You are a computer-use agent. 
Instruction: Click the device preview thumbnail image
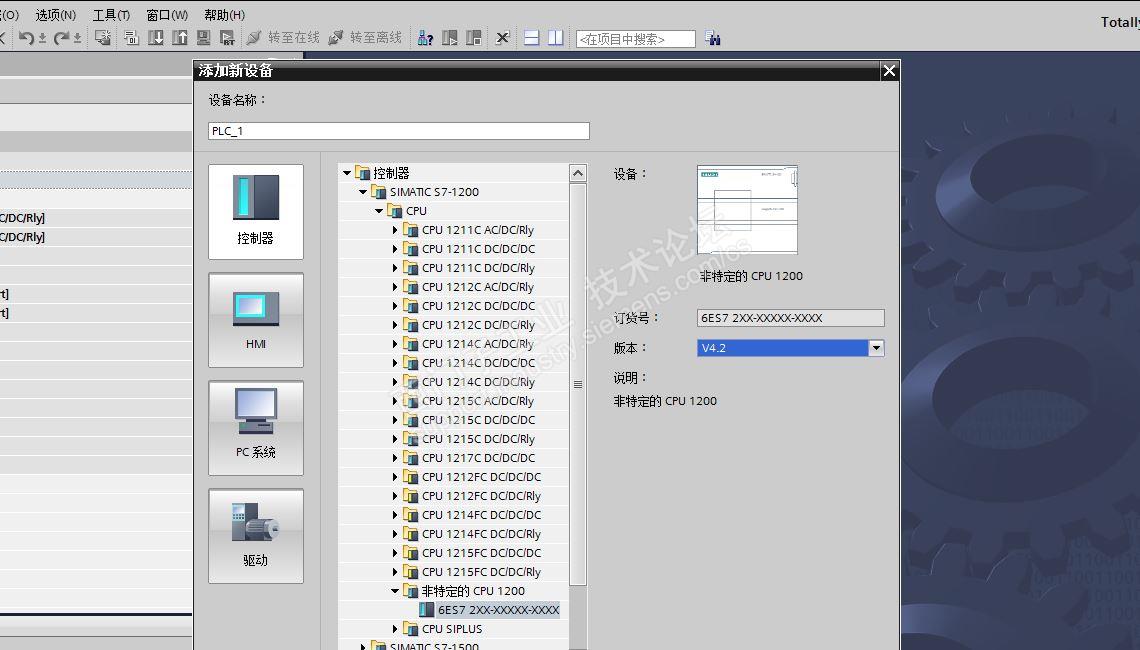747,209
